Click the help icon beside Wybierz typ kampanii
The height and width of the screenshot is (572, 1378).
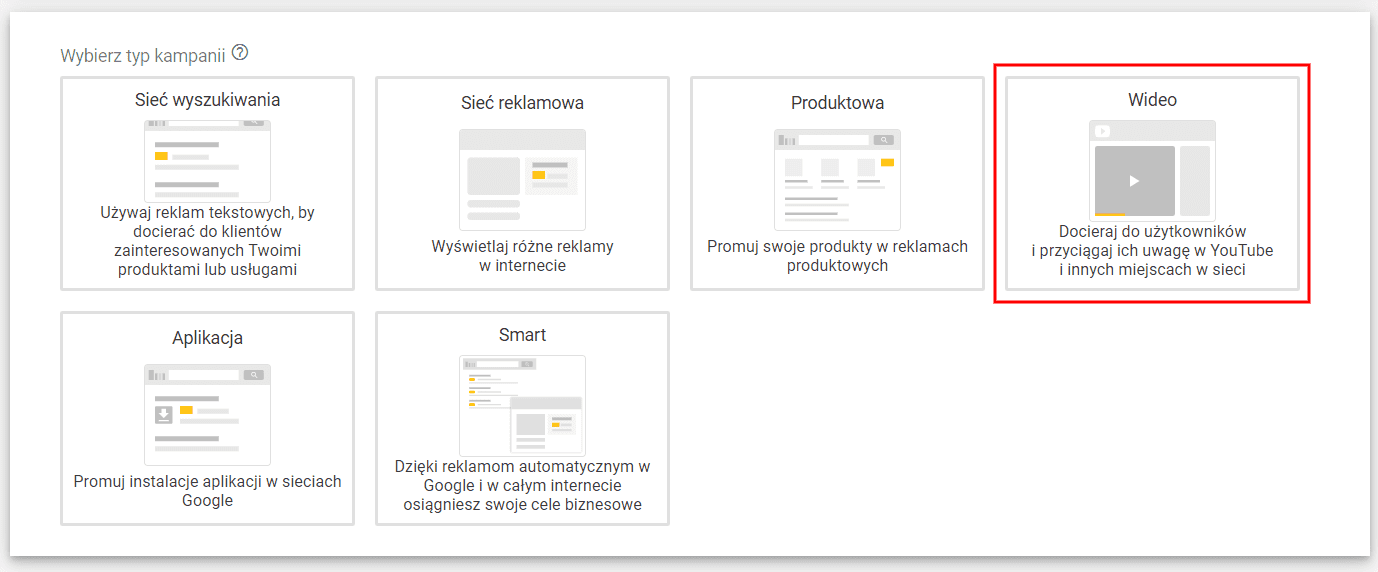(239, 53)
